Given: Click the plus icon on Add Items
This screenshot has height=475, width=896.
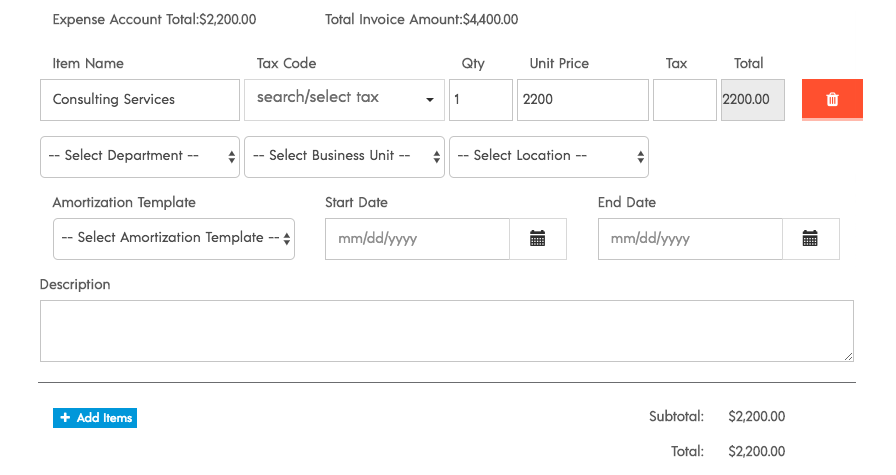Looking at the screenshot, I should click(x=65, y=418).
